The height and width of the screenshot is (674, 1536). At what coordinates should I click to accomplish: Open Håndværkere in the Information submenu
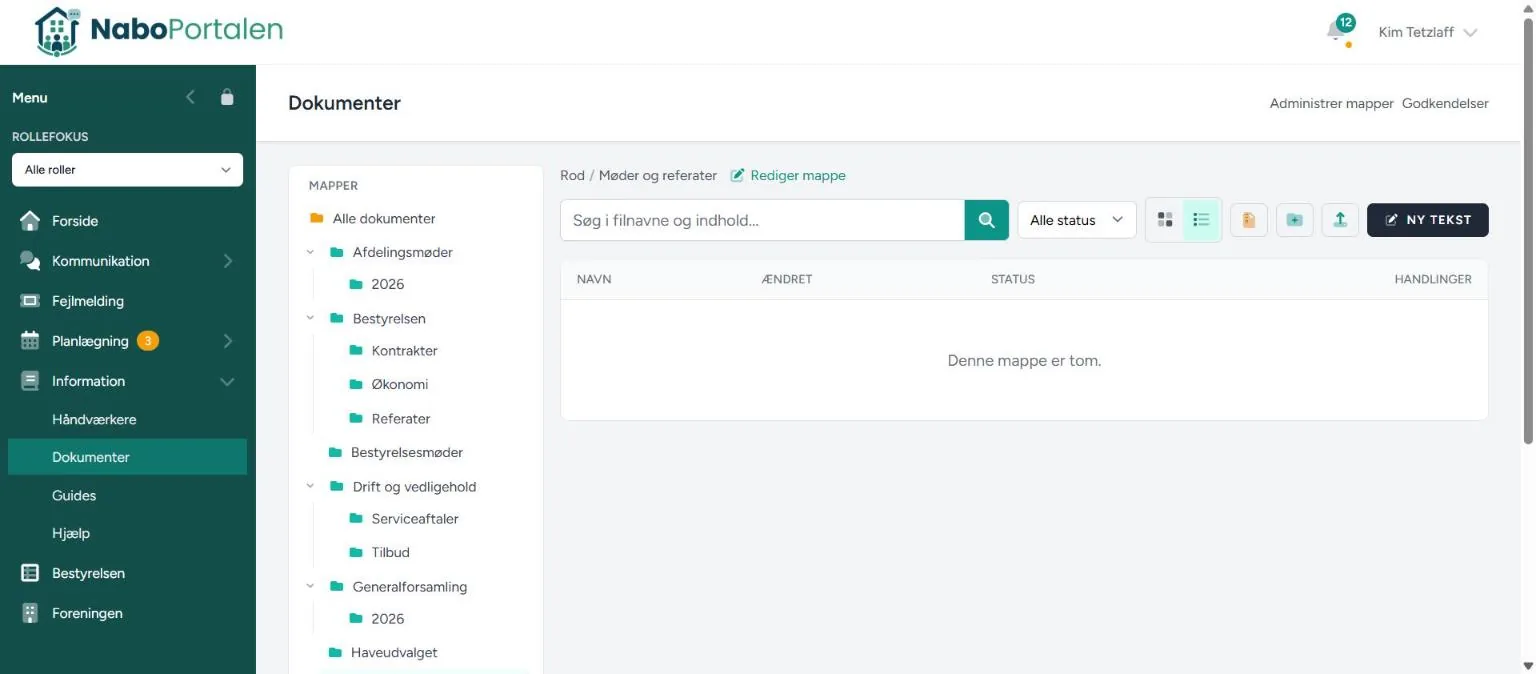click(94, 419)
